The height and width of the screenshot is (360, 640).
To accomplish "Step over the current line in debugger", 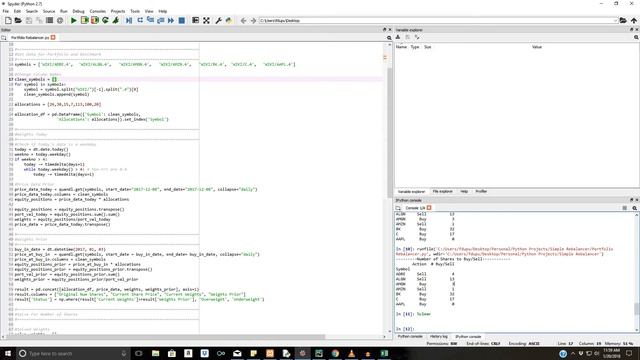I will coord(140,20).
